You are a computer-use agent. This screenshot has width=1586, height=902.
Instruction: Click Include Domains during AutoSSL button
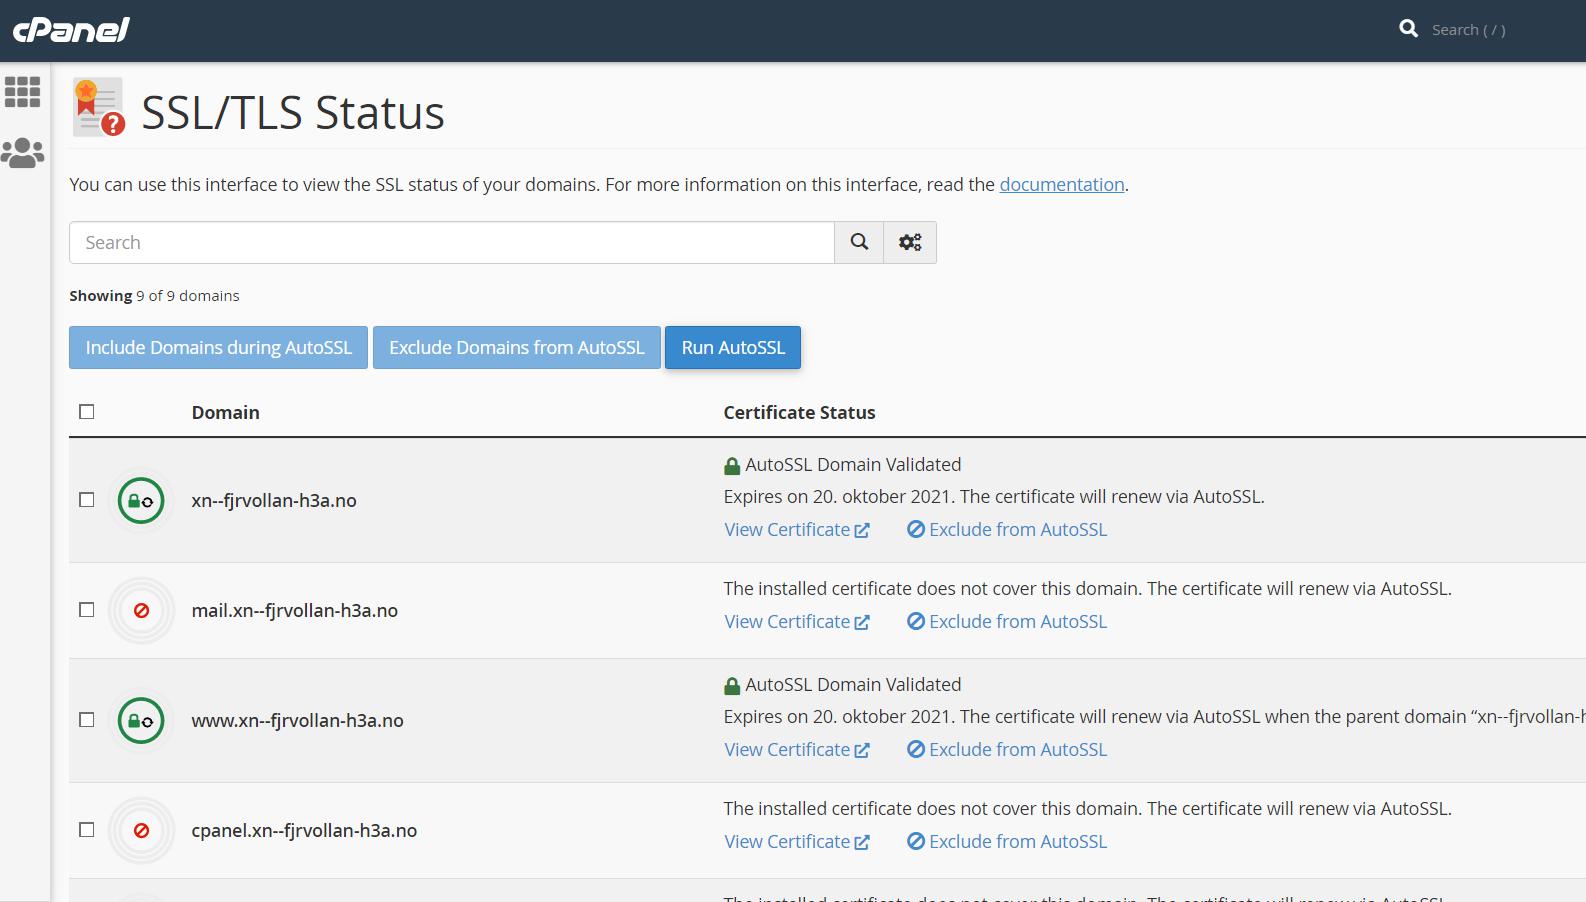(218, 347)
